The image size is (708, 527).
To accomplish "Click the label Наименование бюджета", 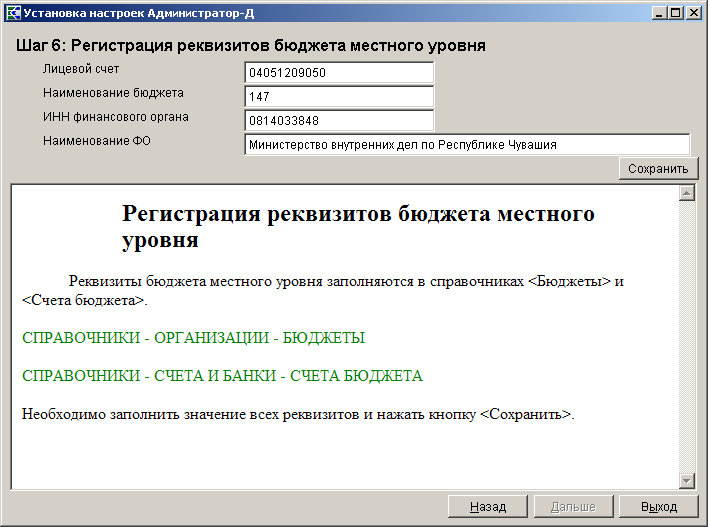I will point(113,93).
